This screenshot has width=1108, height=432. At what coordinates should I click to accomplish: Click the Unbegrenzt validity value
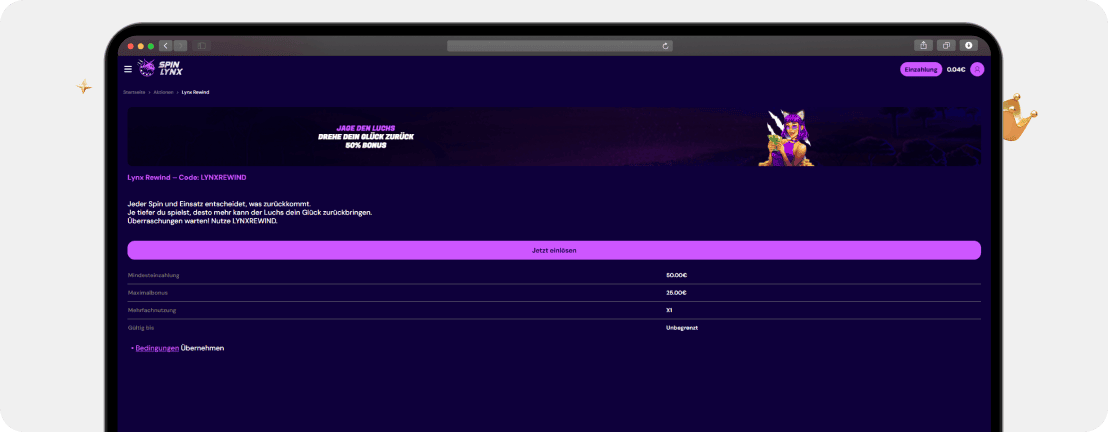click(682, 328)
